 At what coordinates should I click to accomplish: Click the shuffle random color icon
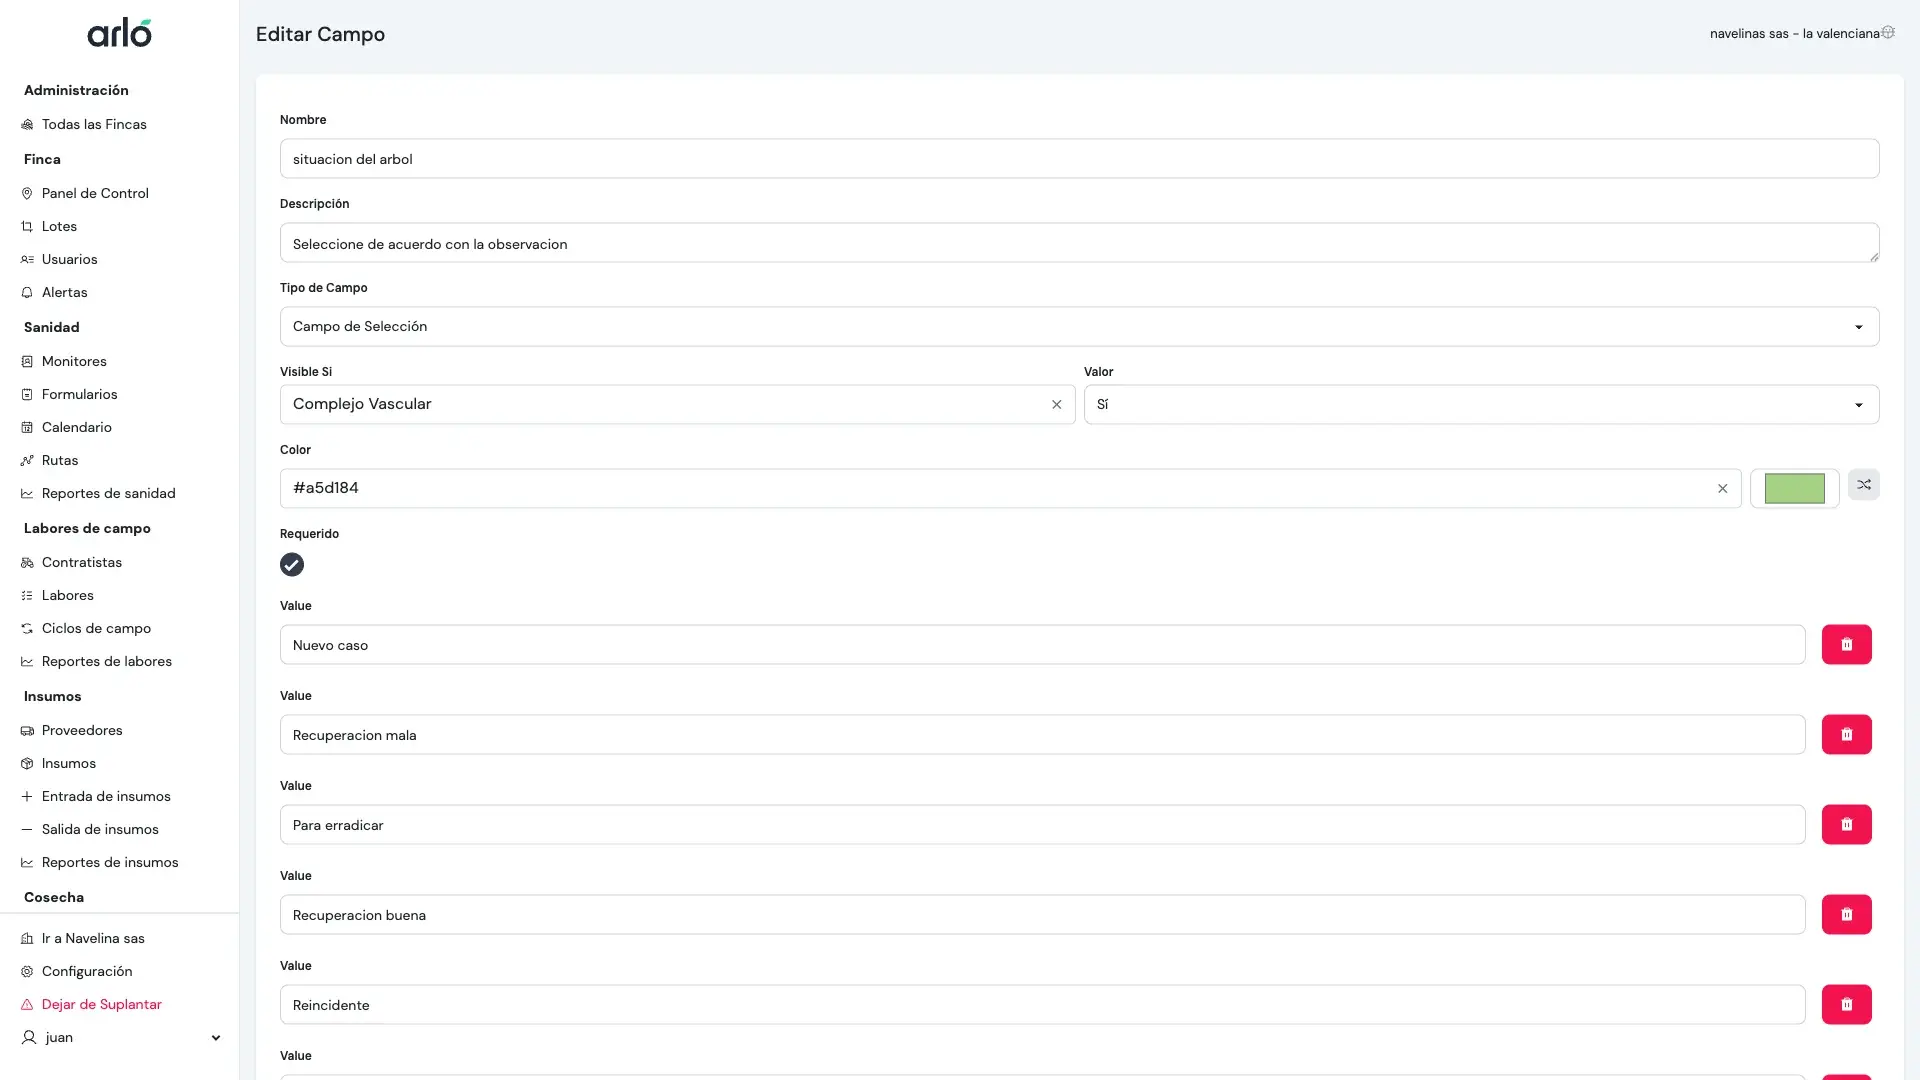pyautogui.click(x=1863, y=485)
